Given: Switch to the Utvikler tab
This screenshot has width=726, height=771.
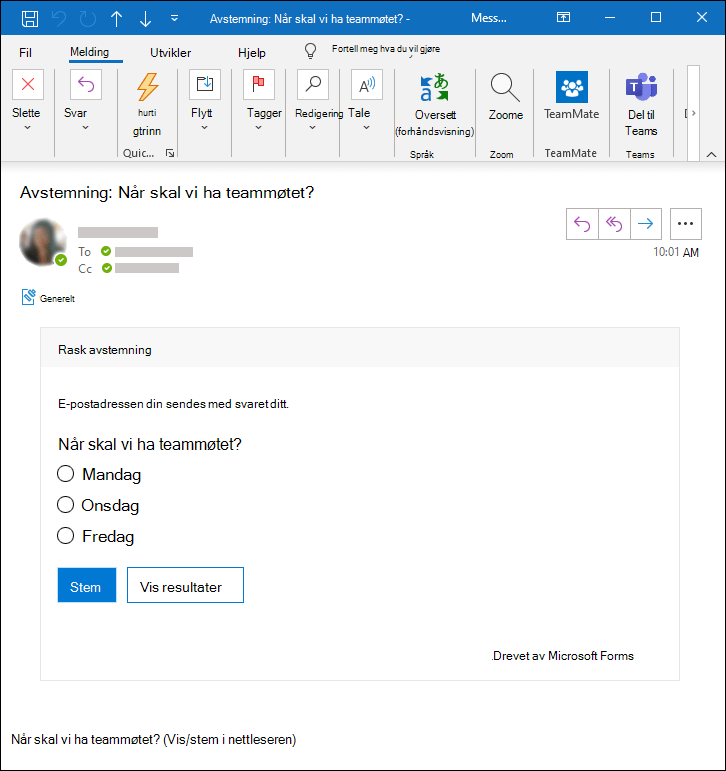Looking at the screenshot, I should coord(170,53).
